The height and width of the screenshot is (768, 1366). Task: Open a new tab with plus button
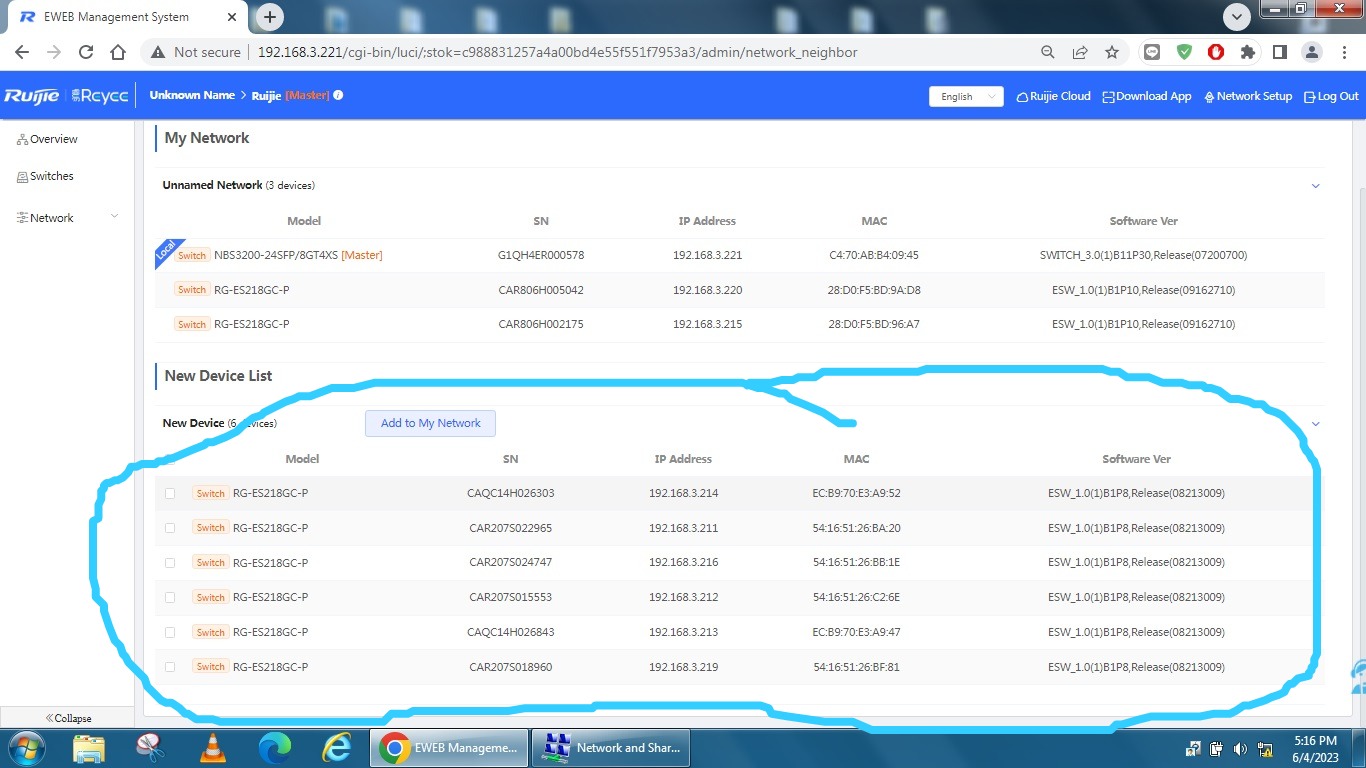click(270, 17)
